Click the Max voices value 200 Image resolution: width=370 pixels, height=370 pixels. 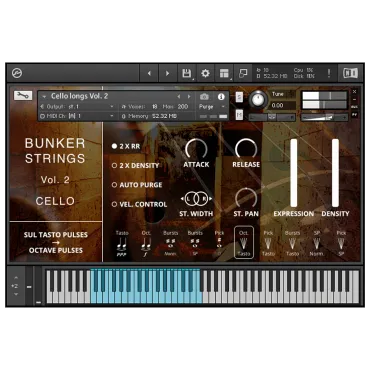[x=183, y=107]
